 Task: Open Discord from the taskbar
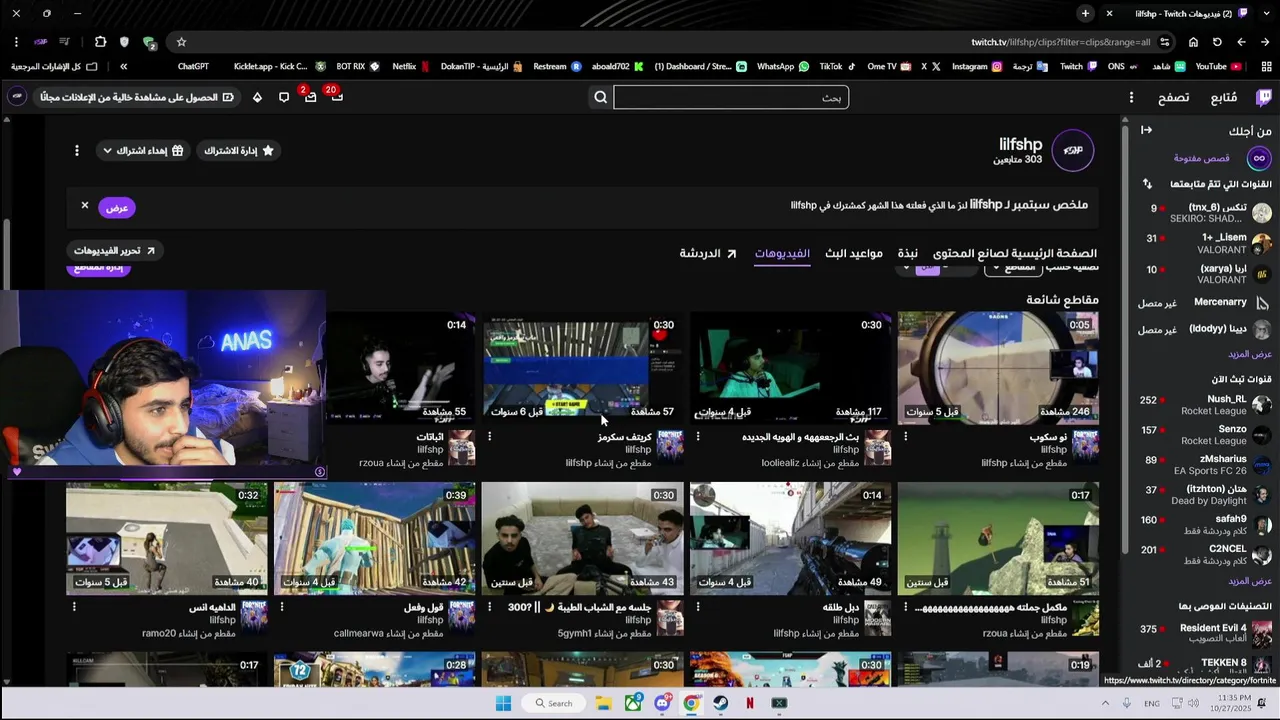(x=662, y=703)
